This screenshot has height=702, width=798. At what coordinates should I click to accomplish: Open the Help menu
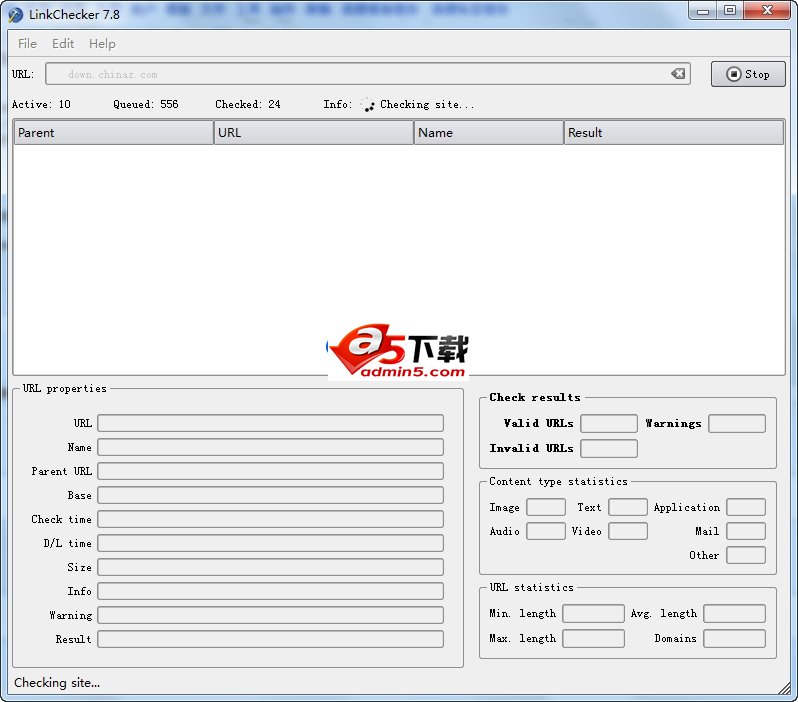[x=102, y=44]
